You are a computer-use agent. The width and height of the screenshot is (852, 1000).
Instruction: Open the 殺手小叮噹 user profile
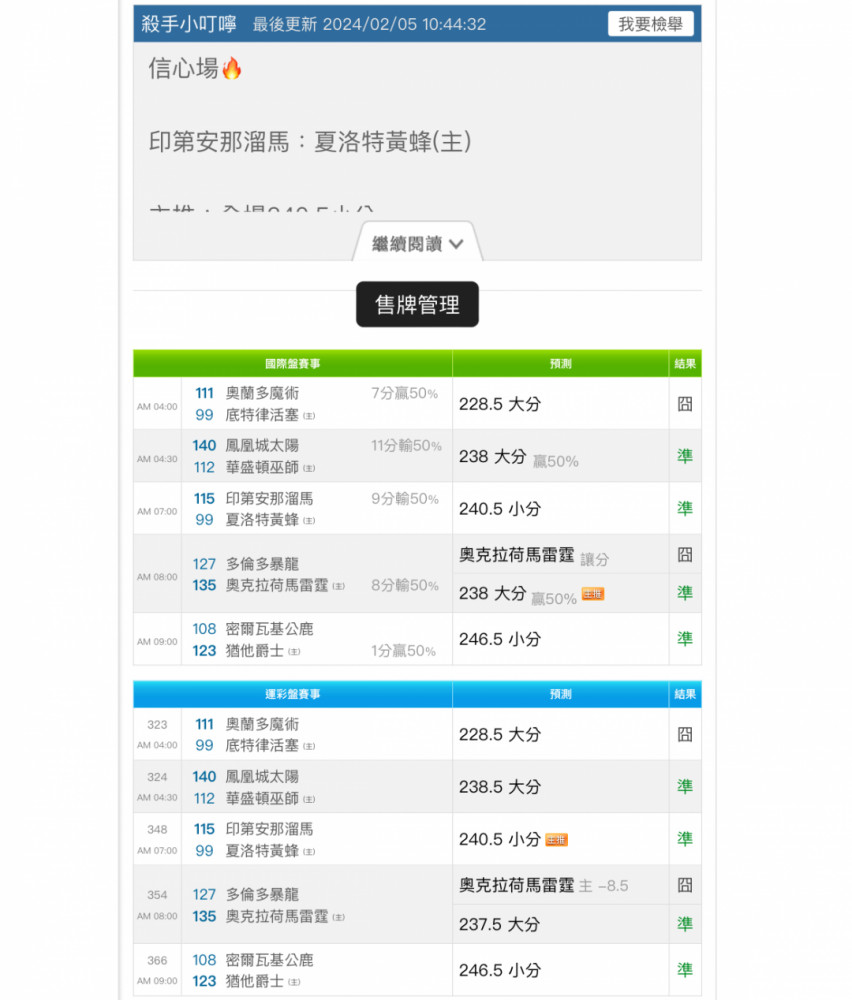pyautogui.click(x=189, y=24)
